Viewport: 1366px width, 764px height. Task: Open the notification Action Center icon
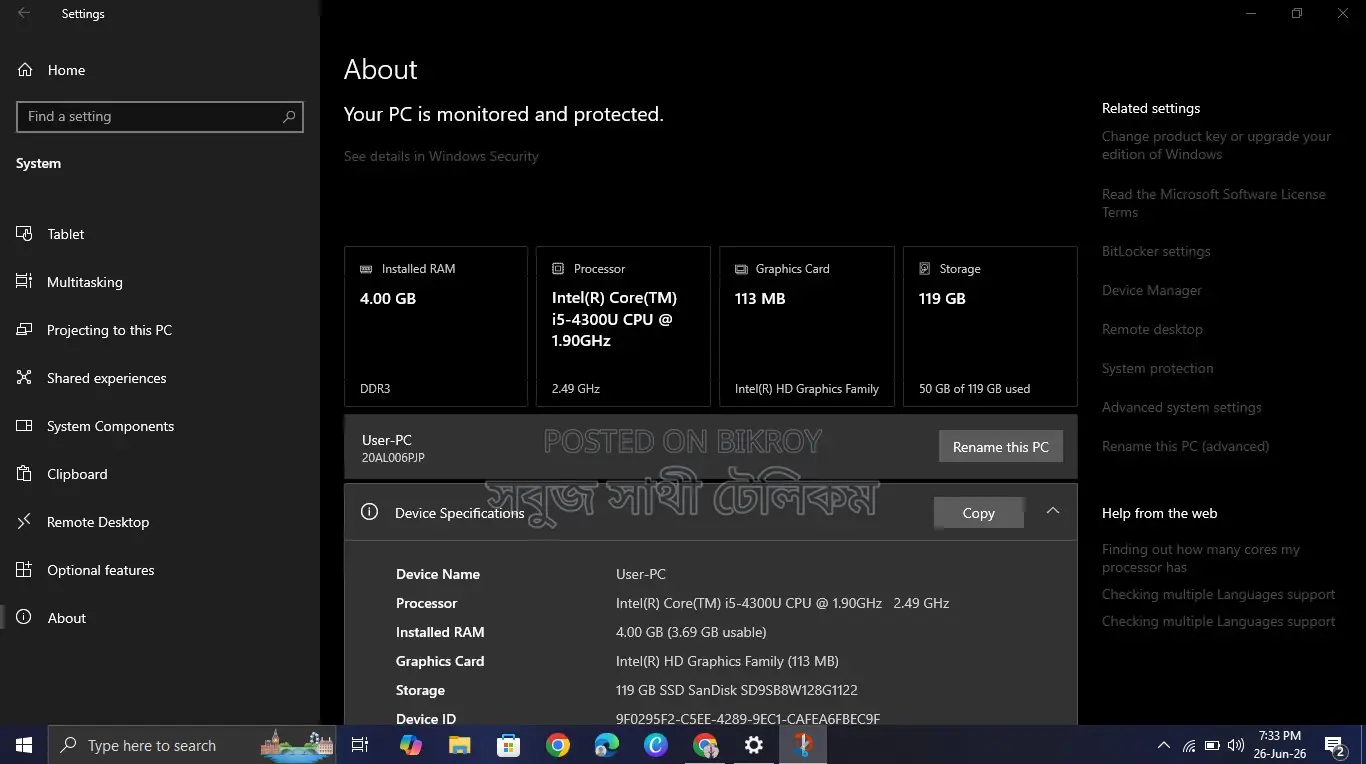[1334, 745]
